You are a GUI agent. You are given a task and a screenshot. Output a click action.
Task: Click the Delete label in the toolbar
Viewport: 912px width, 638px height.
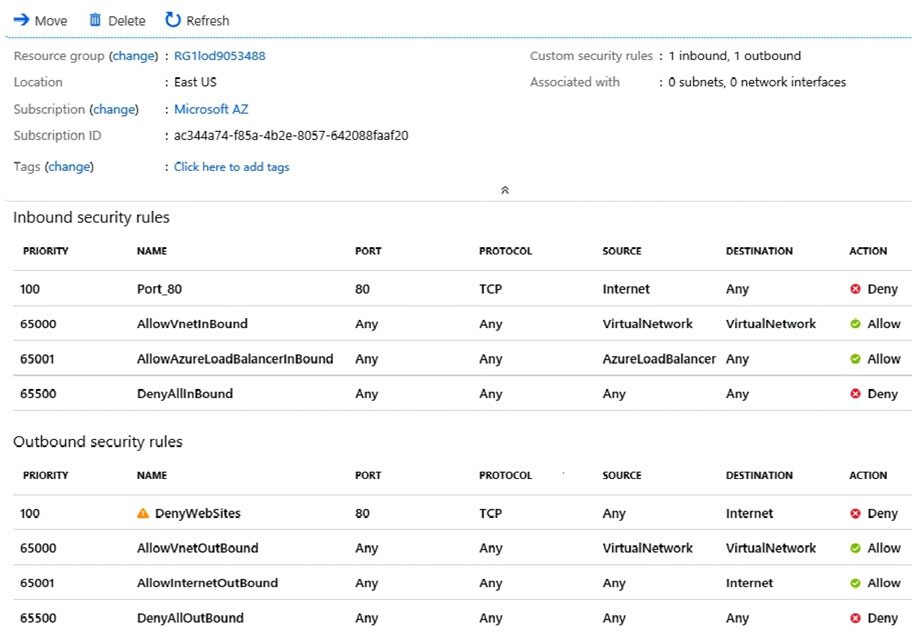click(127, 21)
